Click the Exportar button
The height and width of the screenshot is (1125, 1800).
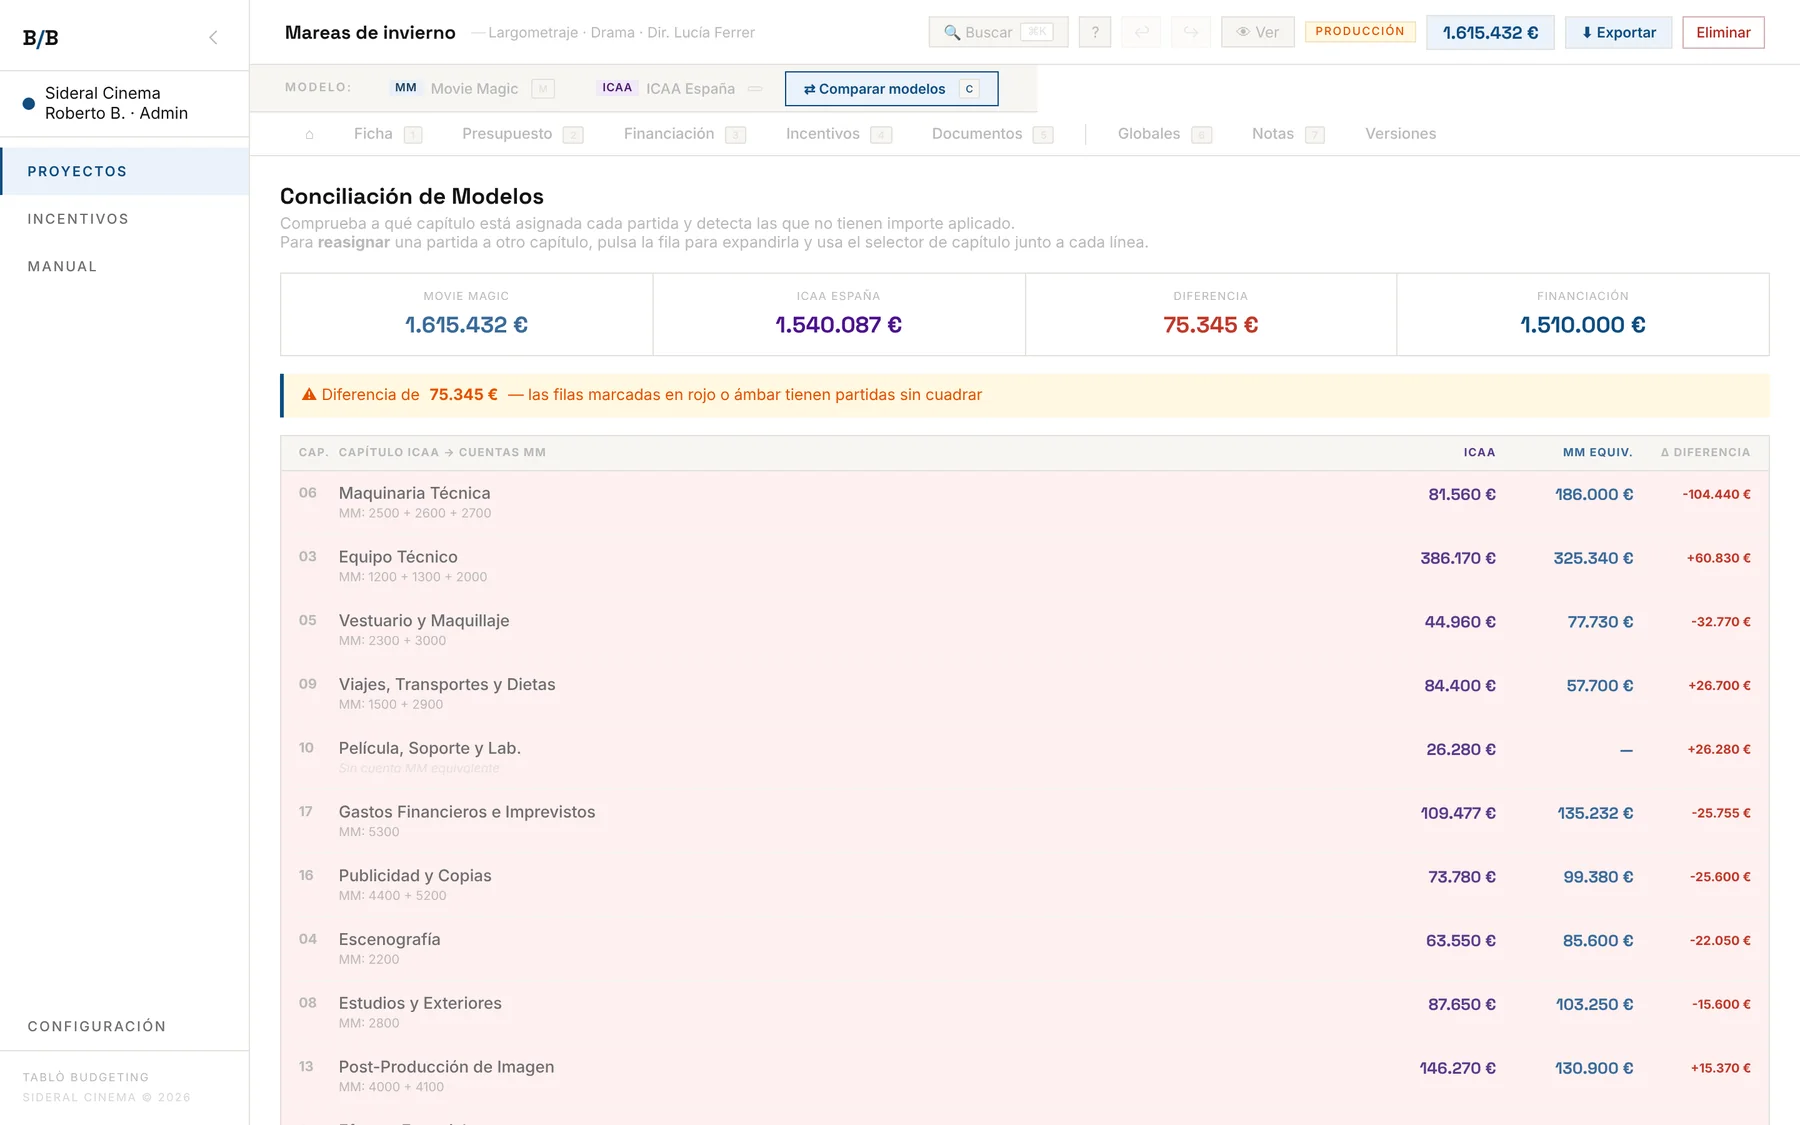point(1618,32)
